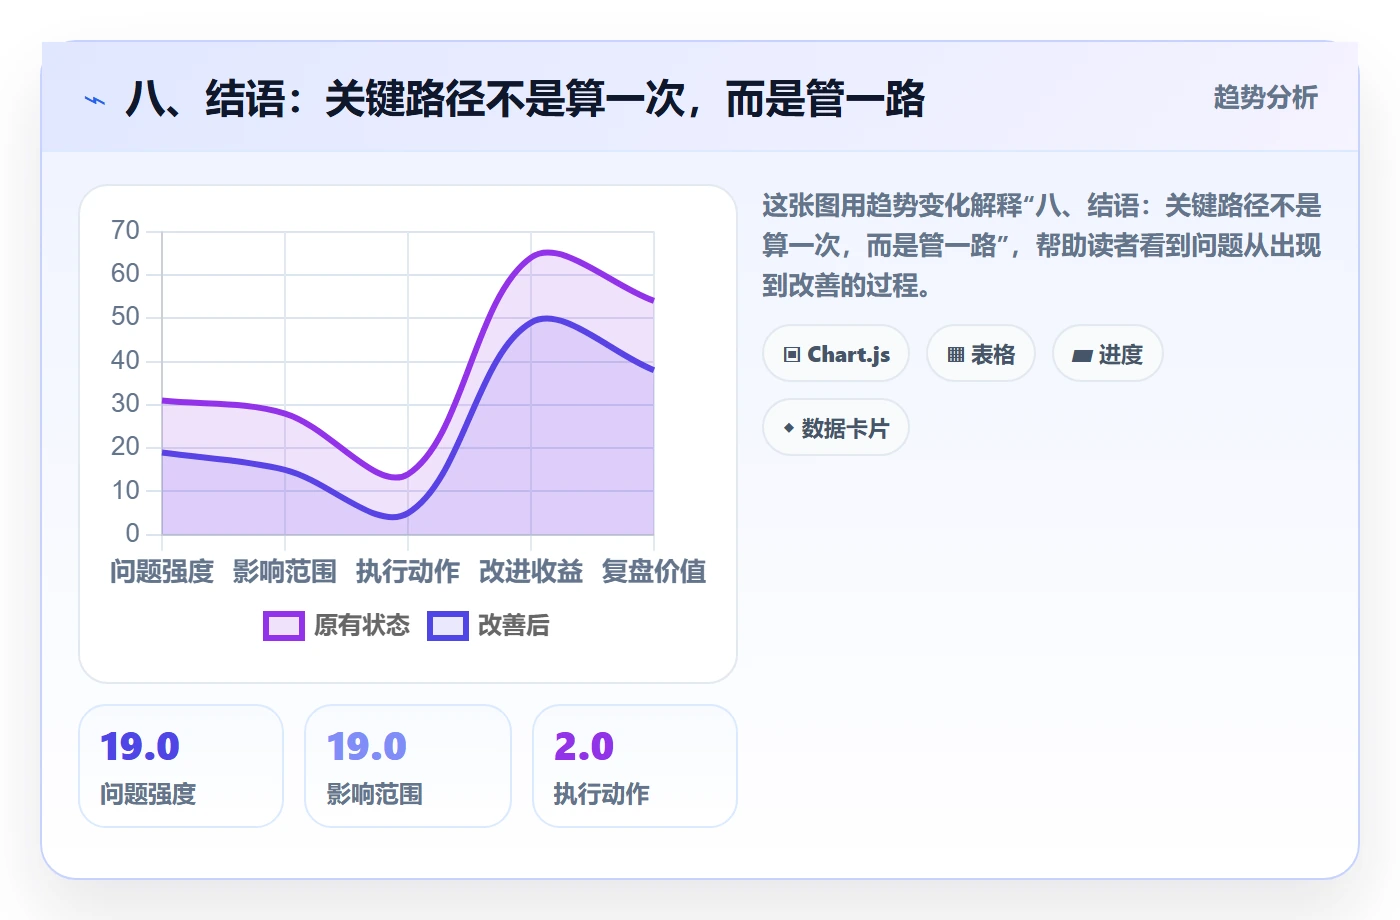Select the 表格 tag
The width and height of the screenshot is (1400, 920).
(981, 354)
